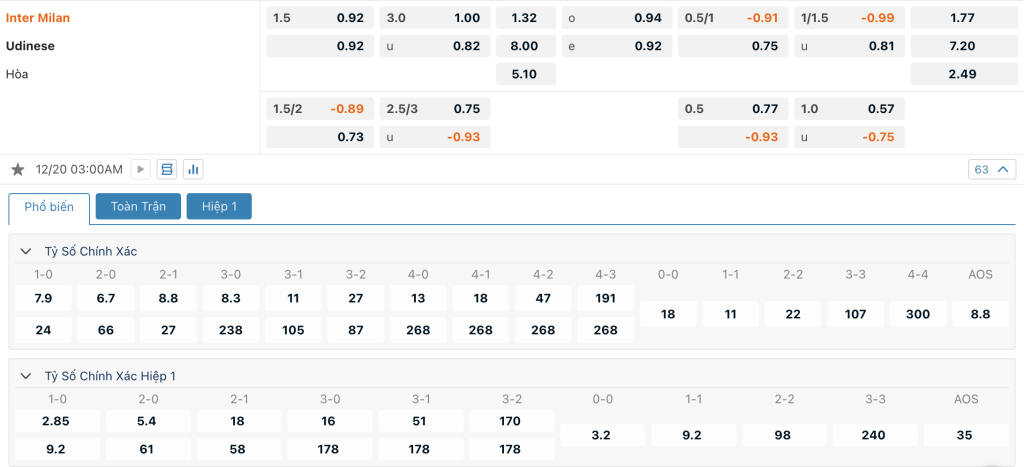Screen dimensions: 1024x467
Task: Switch to Toàn Trận tab
Action: (x=138, y=206)
